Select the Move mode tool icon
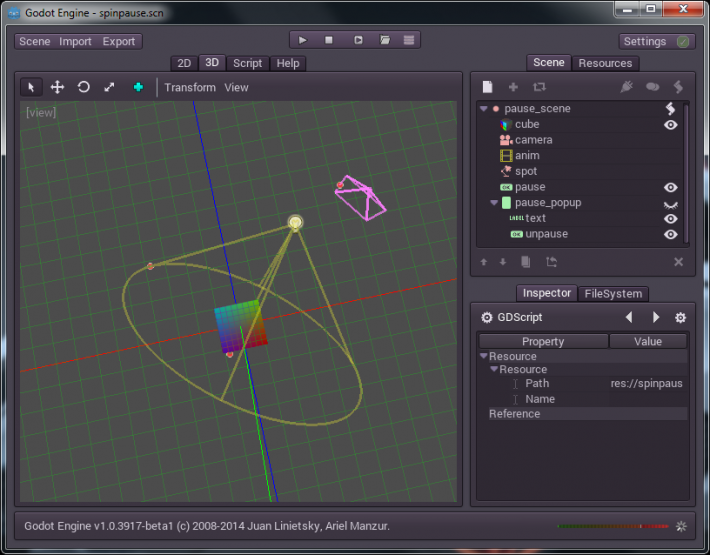Screen dimensions: 710x555 pyautogui.click(x=57, y=87)
